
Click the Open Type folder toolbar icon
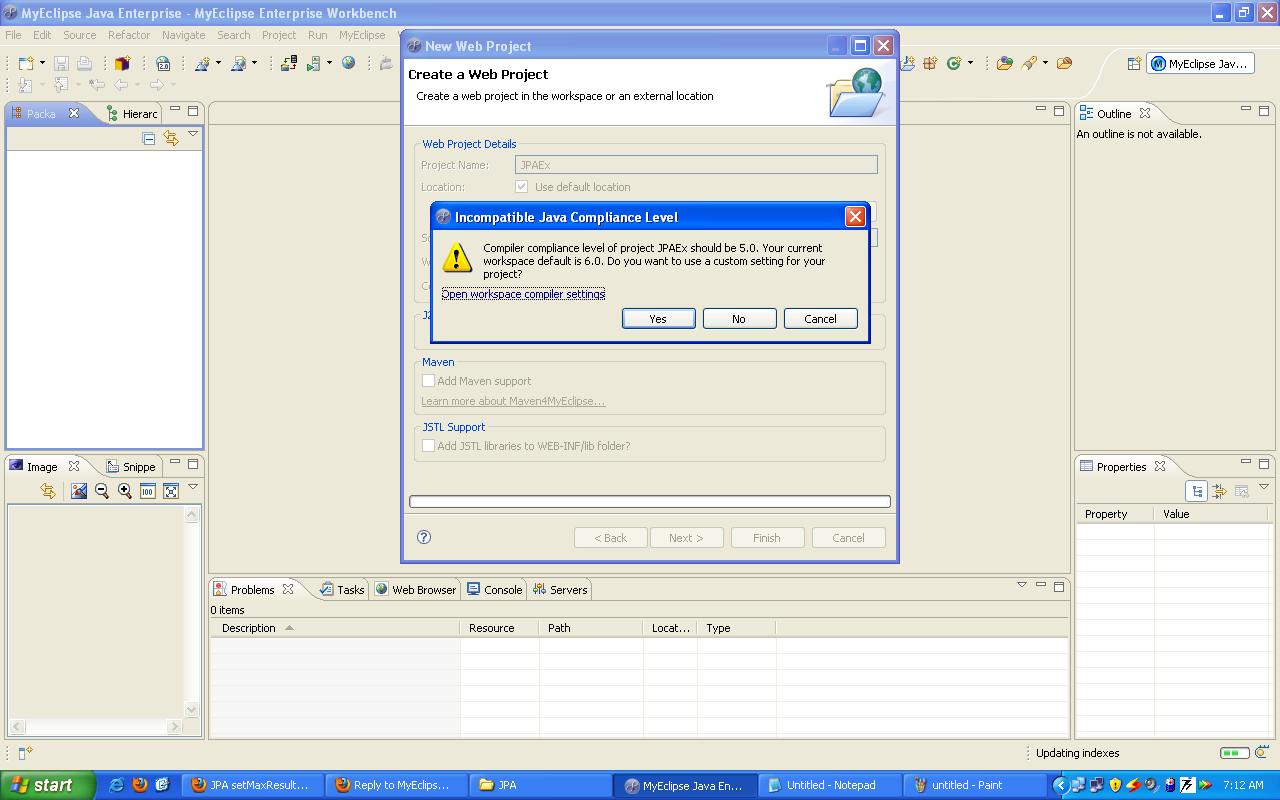click(1005, 63)
